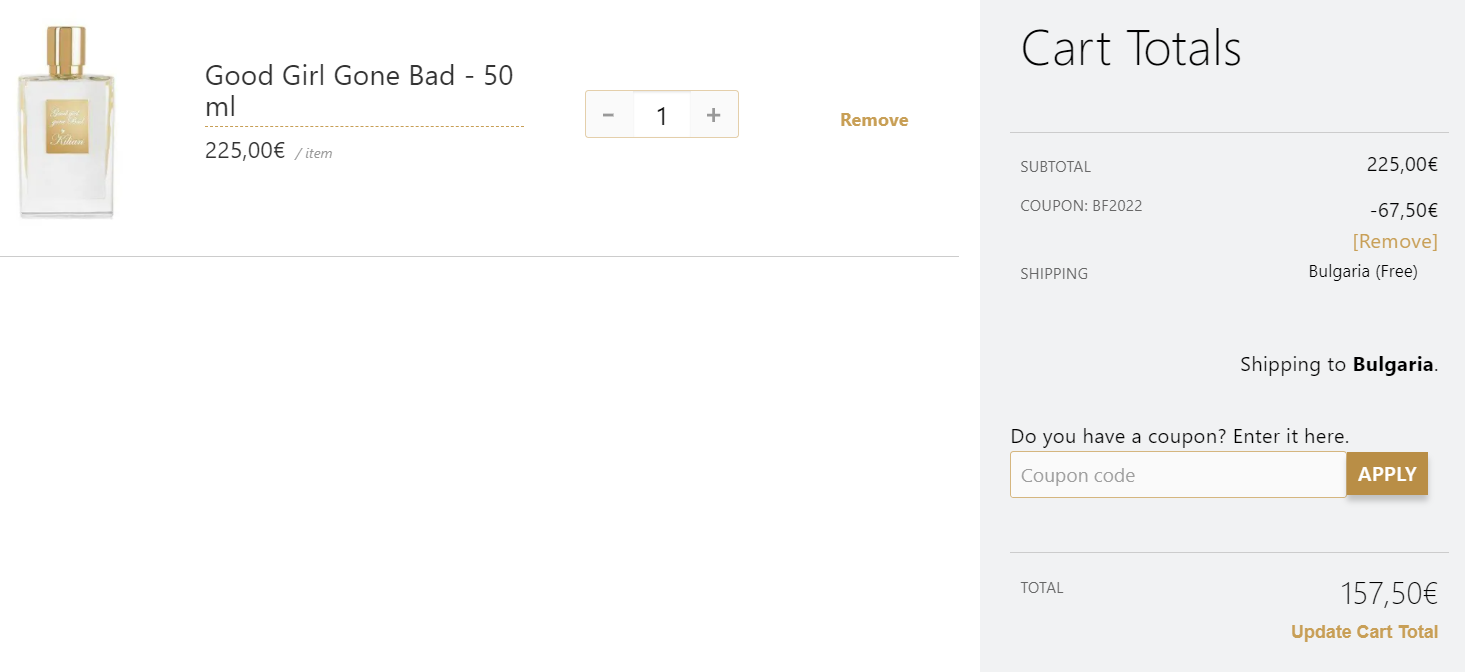Focus the Coupon code input field
The height and width of the screenshot is (672, 1465).
coord(1177,475)
